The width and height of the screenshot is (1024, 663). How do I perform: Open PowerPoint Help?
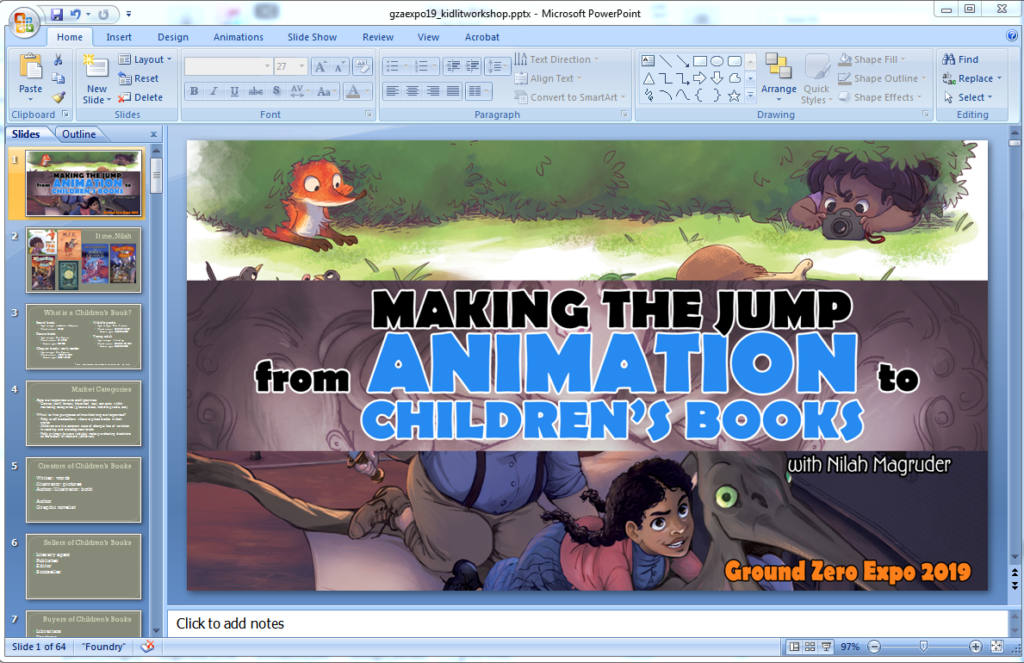pyautogui.click(x=1012, y=36)
